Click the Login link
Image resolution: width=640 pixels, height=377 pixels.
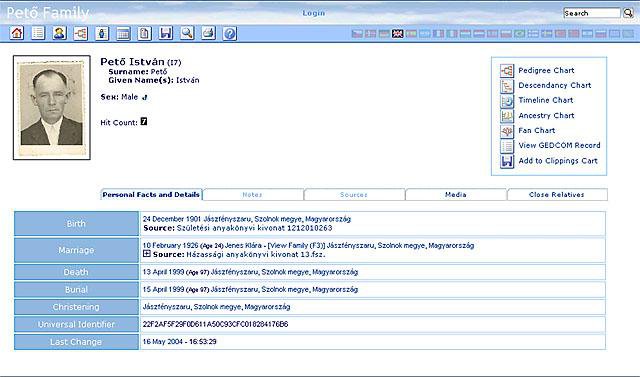(x=313, y=13)
